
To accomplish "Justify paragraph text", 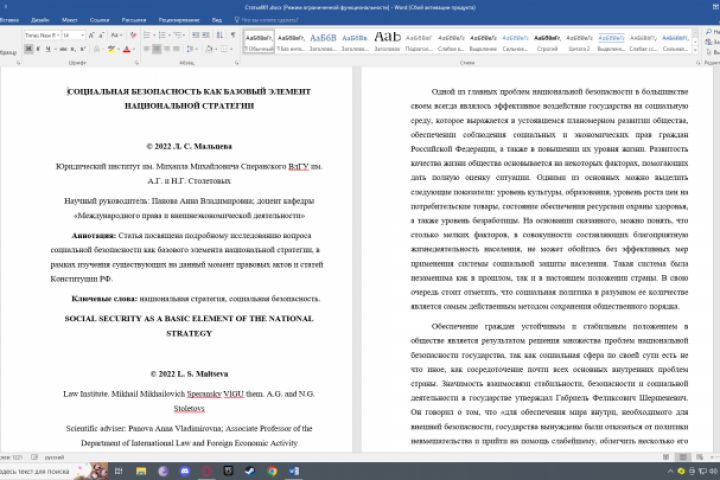I will [176, 49].
